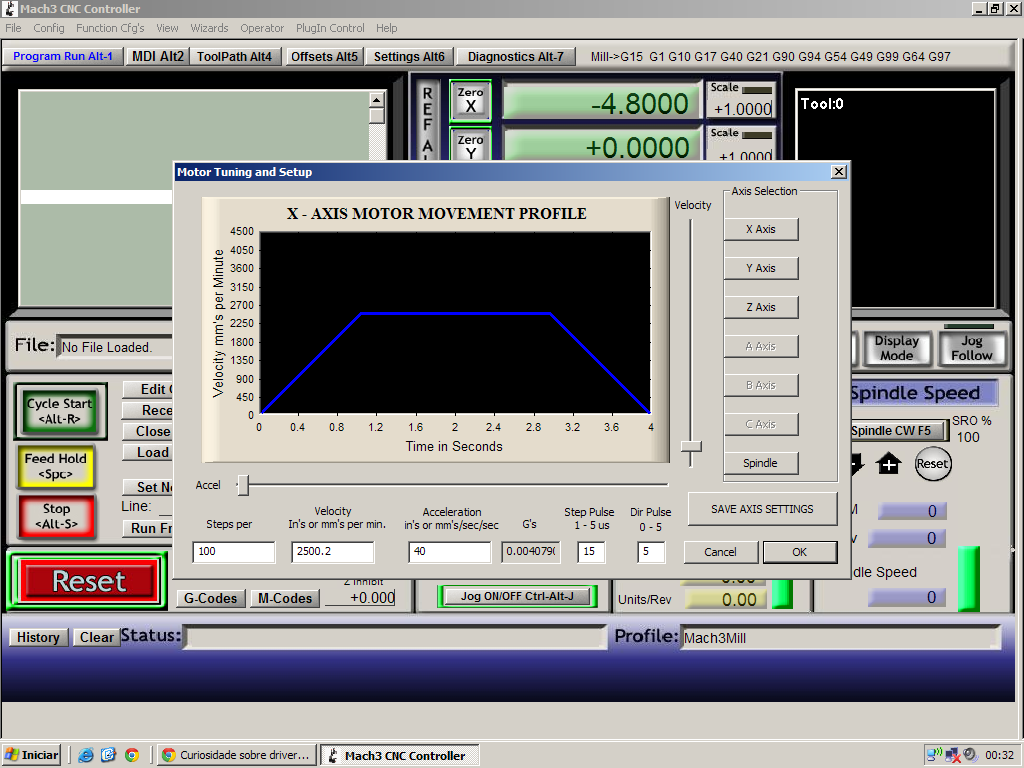Click the taskbar clock showing 00:32
1024x768 pixels.
[999, 755]
